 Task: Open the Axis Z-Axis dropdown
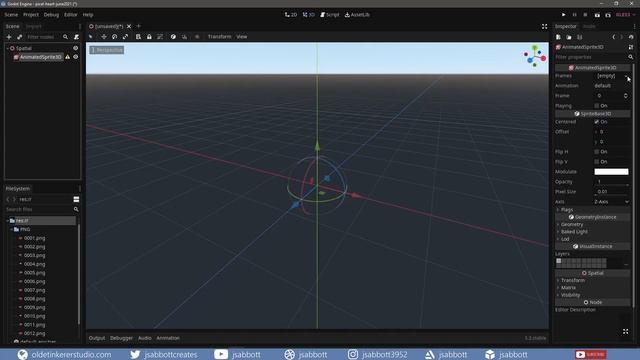click(611, 202)
